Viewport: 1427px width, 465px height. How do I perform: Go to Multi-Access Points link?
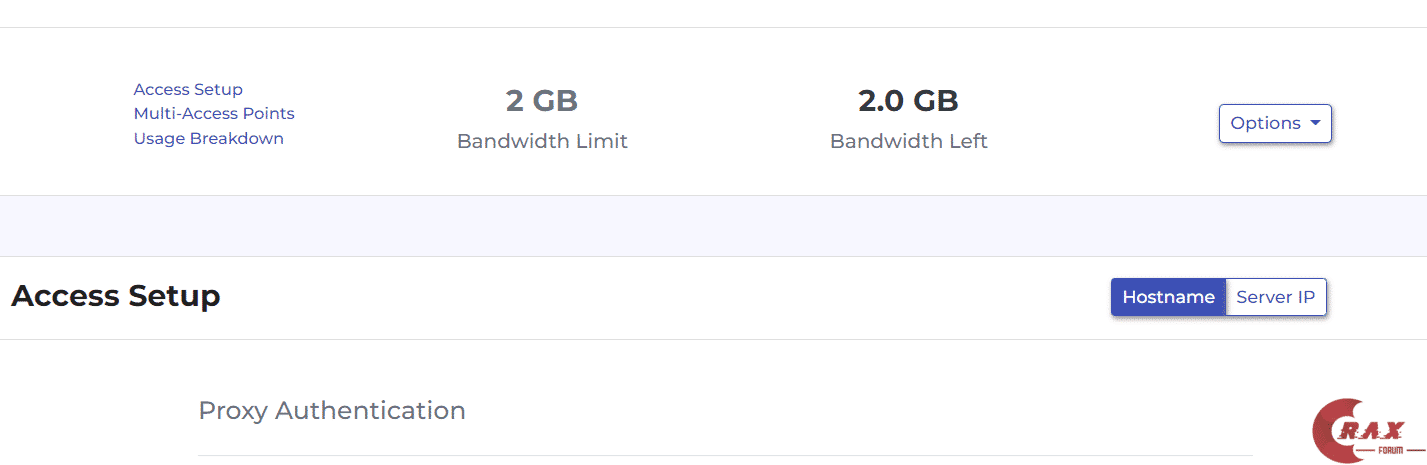pyautogui.click(x=214, y=114)
